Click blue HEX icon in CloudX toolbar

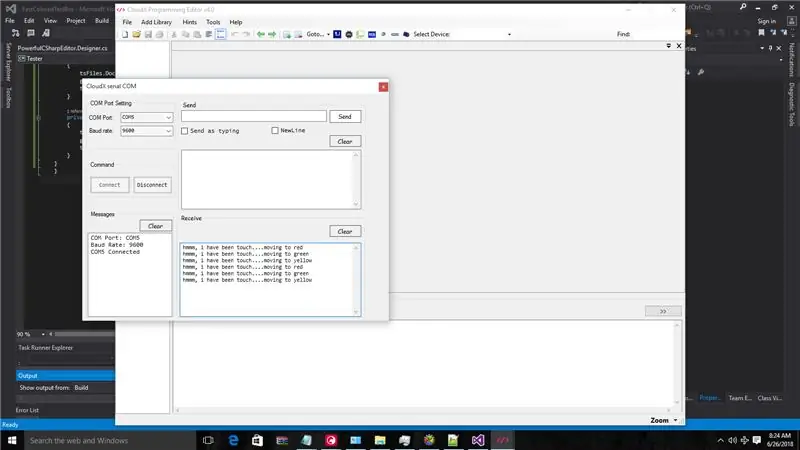click(372, 34)
